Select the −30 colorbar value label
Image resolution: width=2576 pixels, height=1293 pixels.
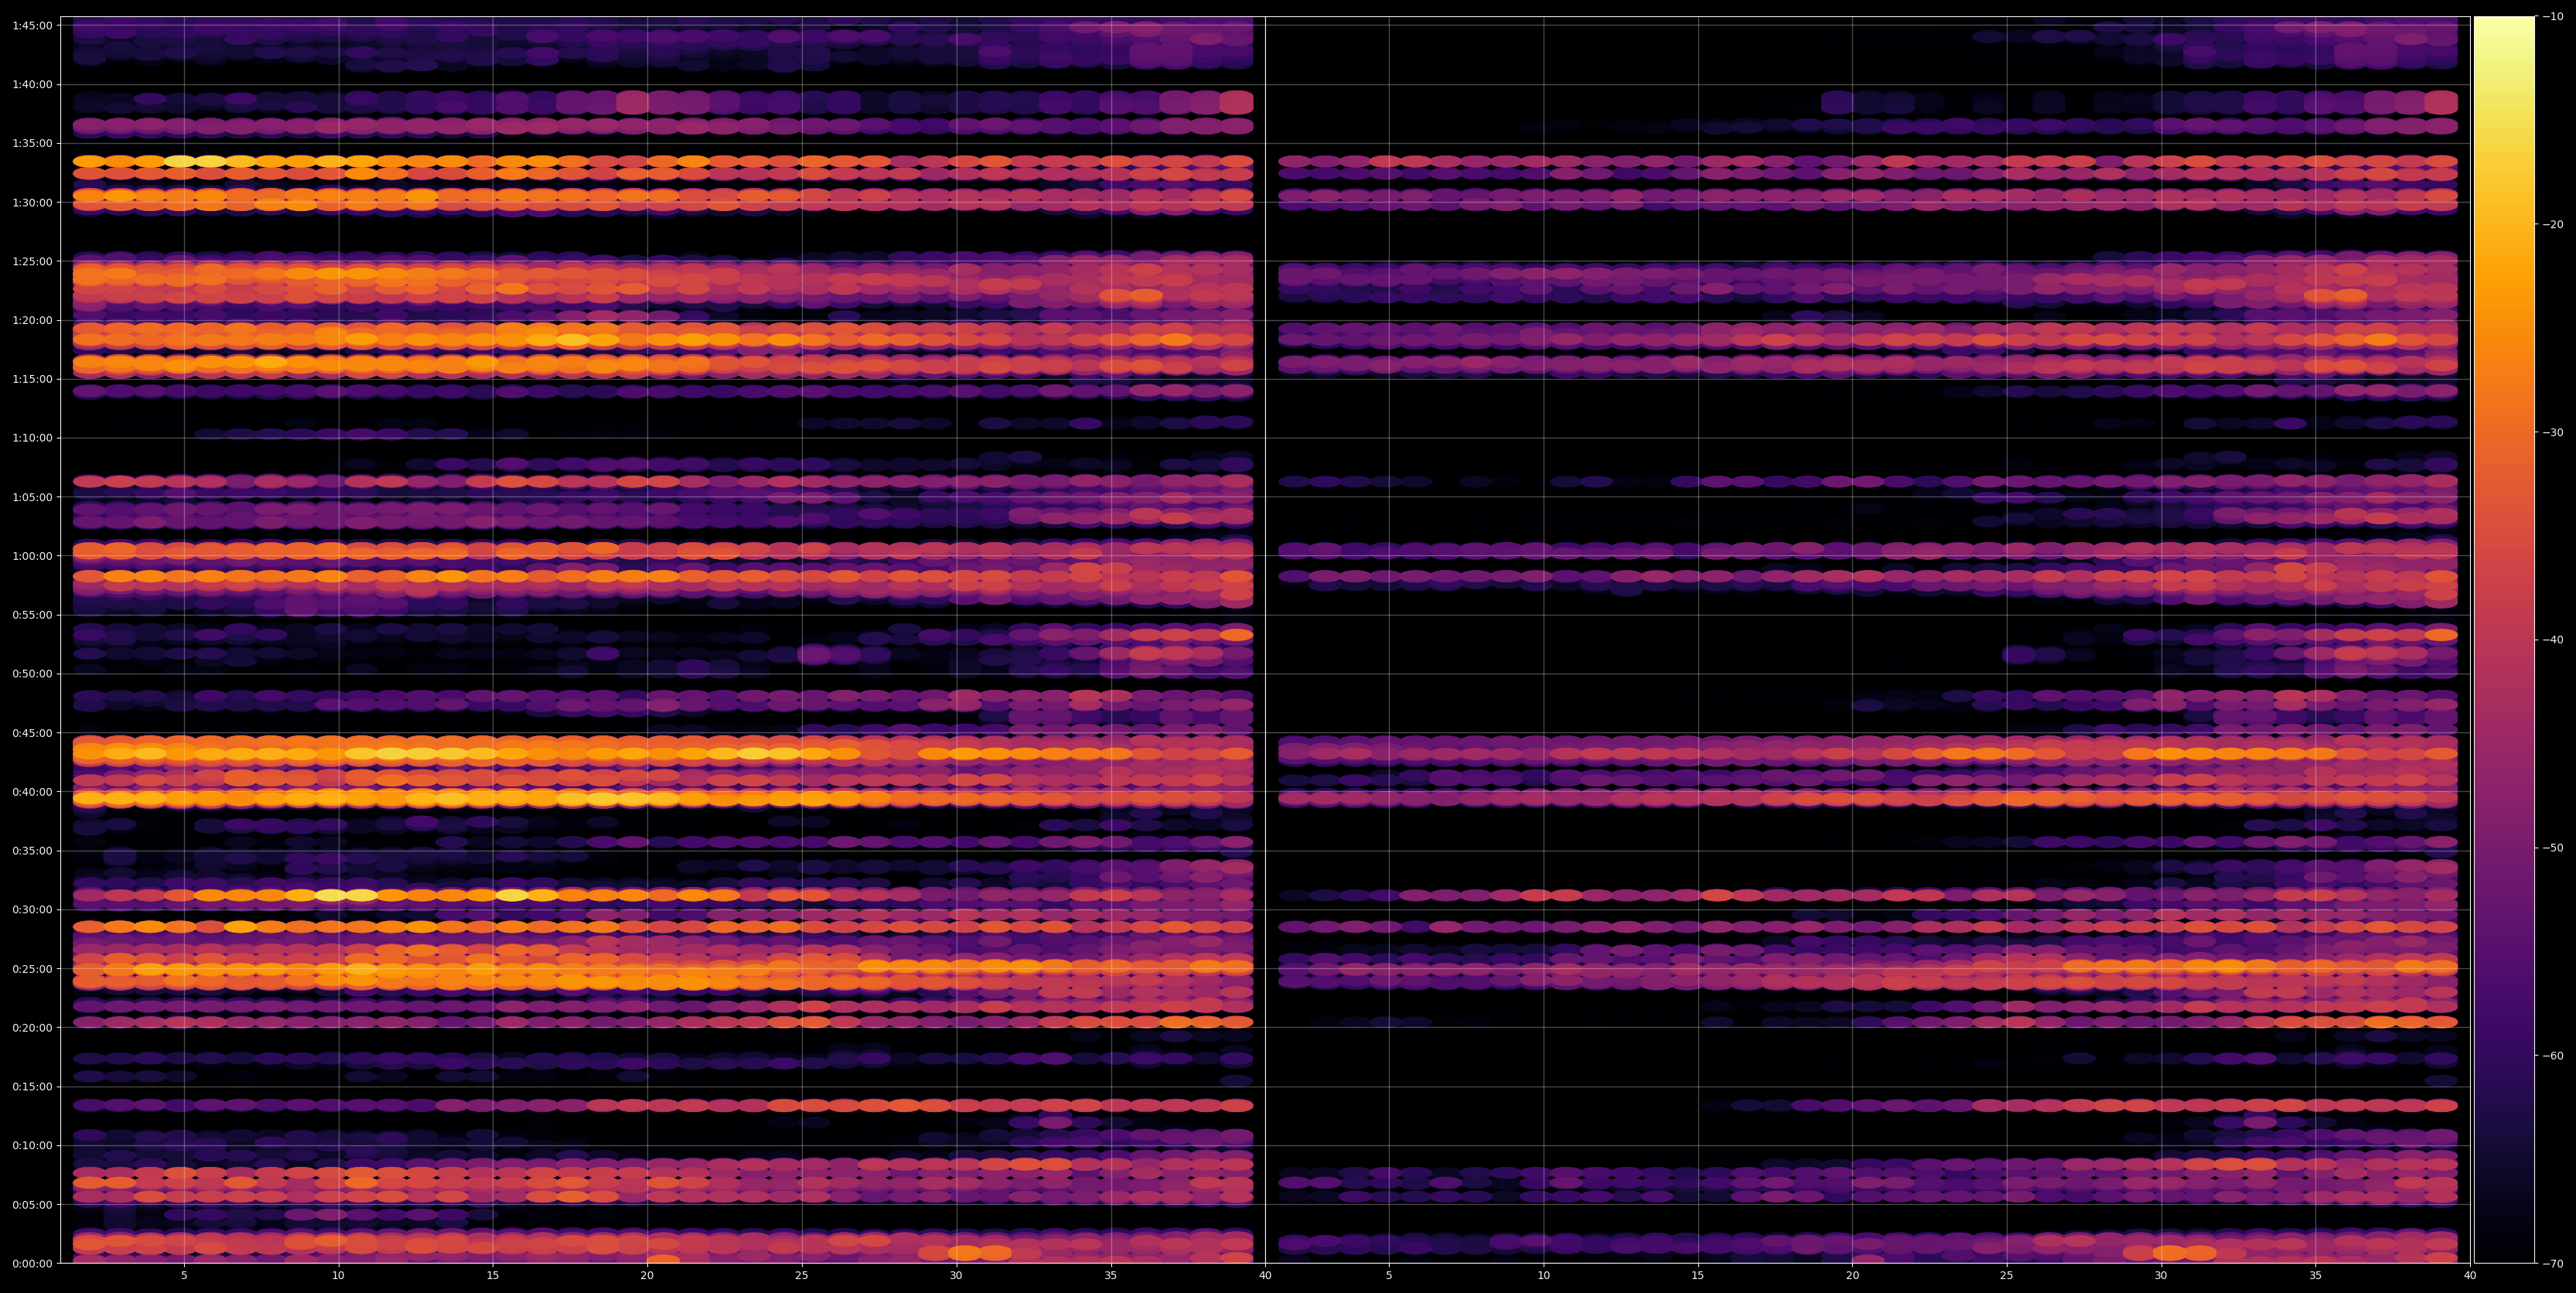(2553, 432)
